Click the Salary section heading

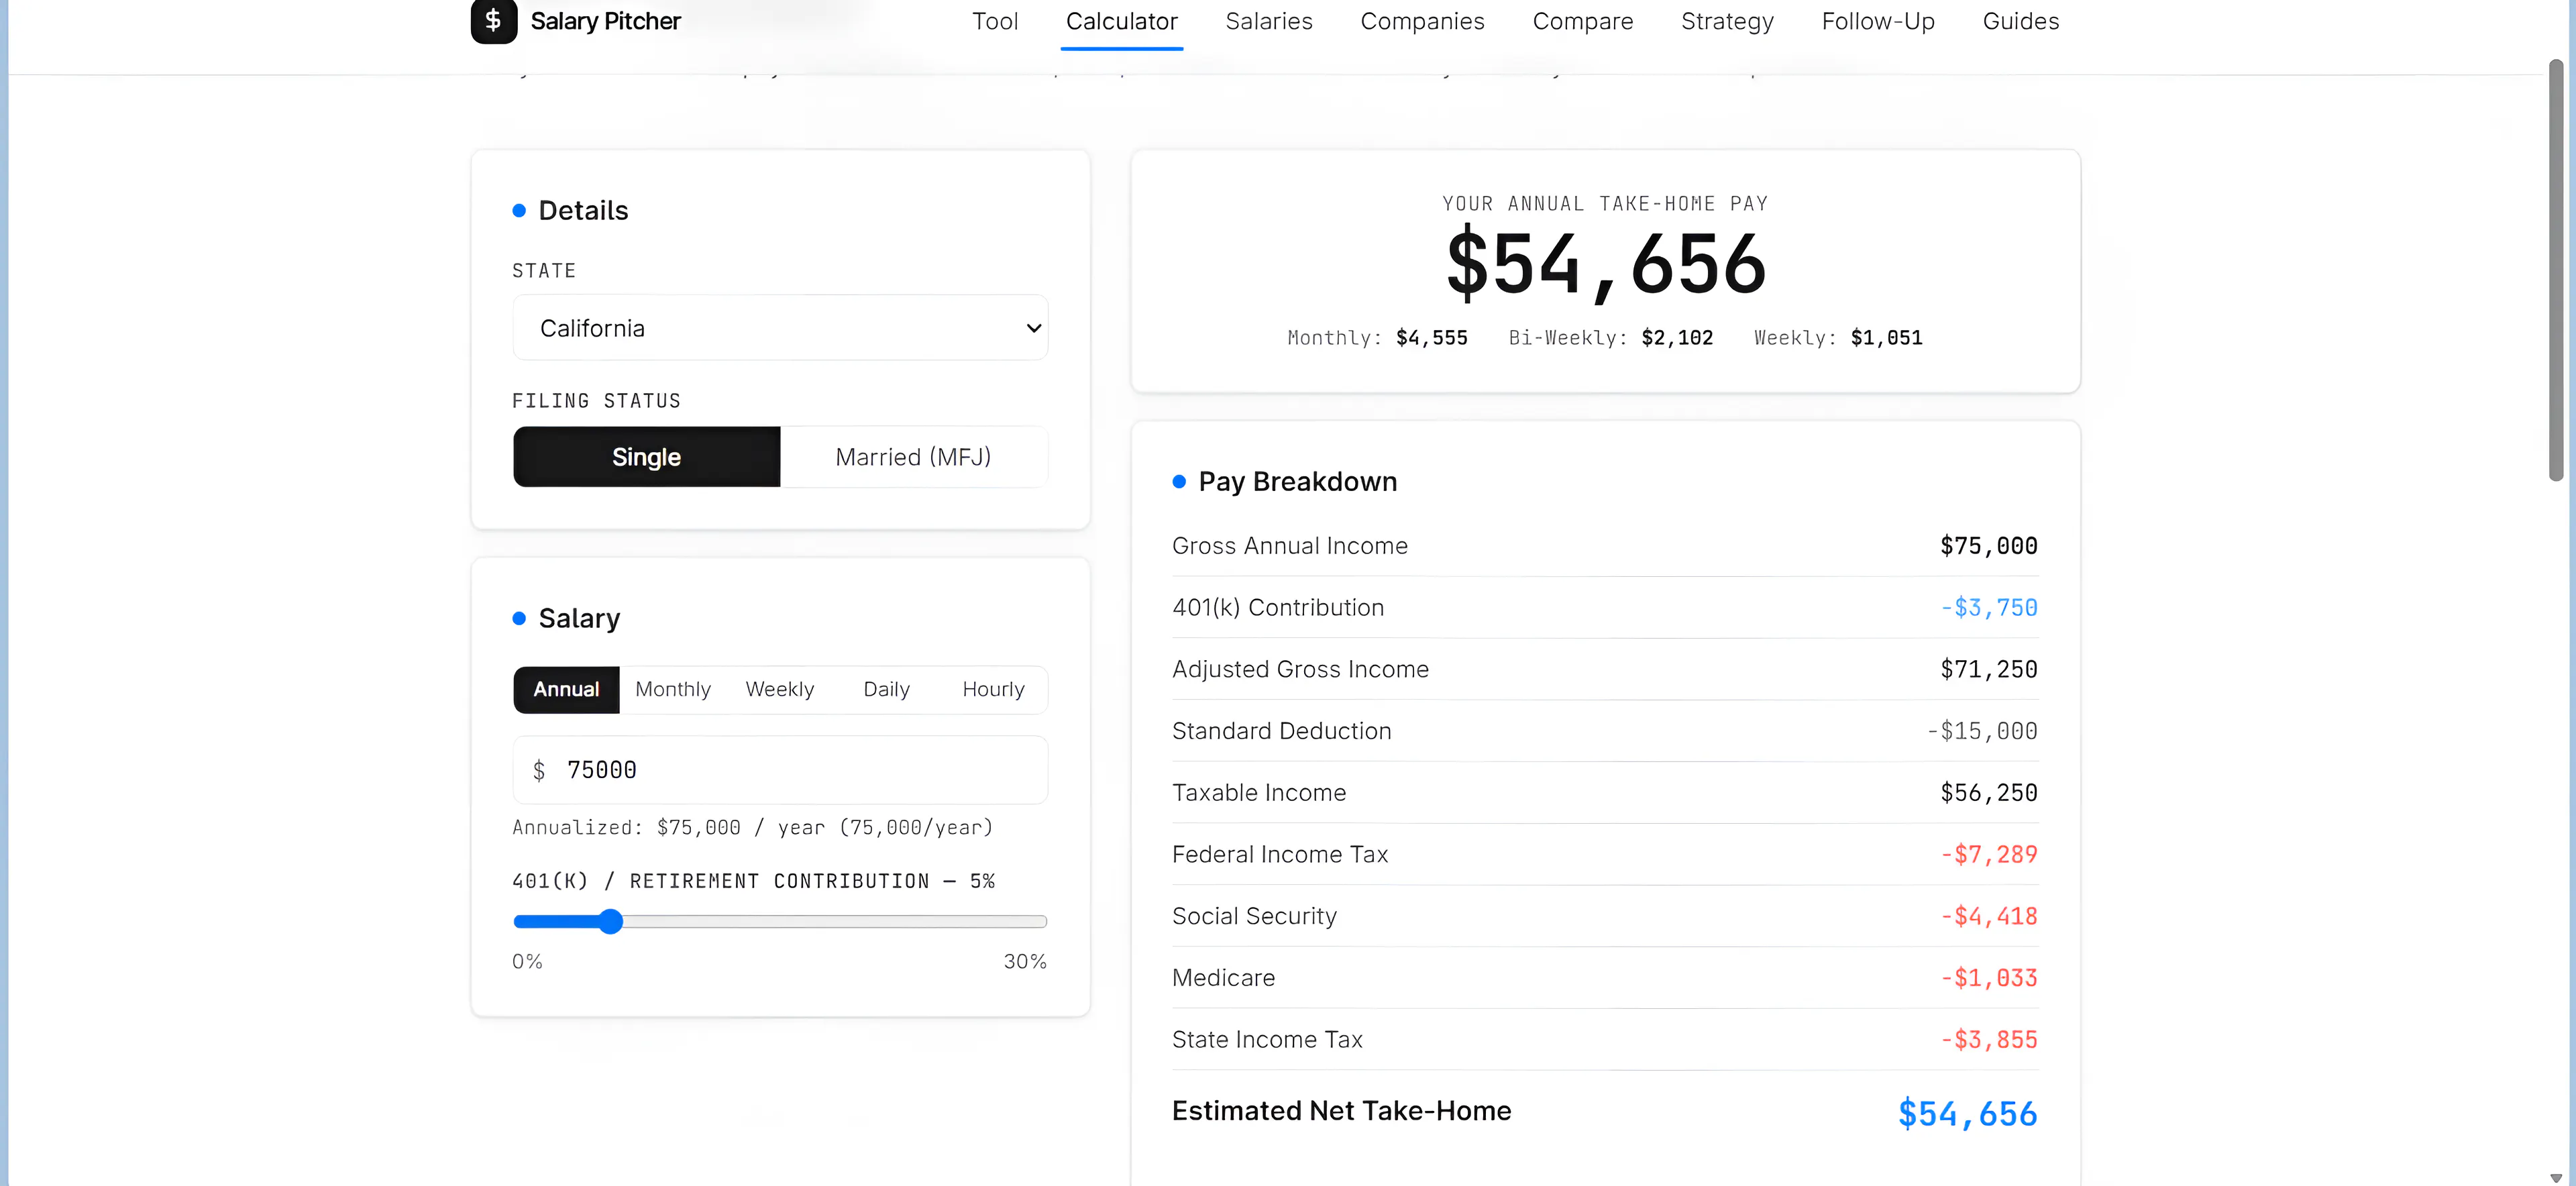(579, 618)
